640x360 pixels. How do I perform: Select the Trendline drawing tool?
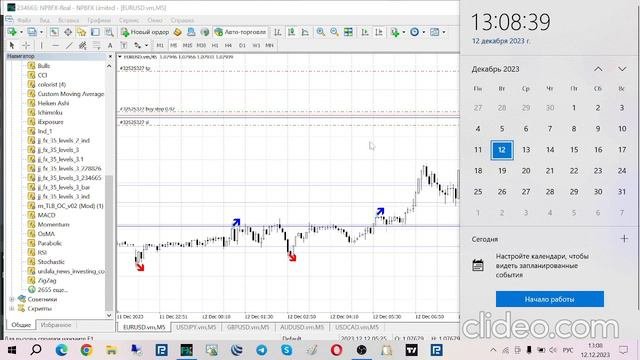(x=69, y=45)
